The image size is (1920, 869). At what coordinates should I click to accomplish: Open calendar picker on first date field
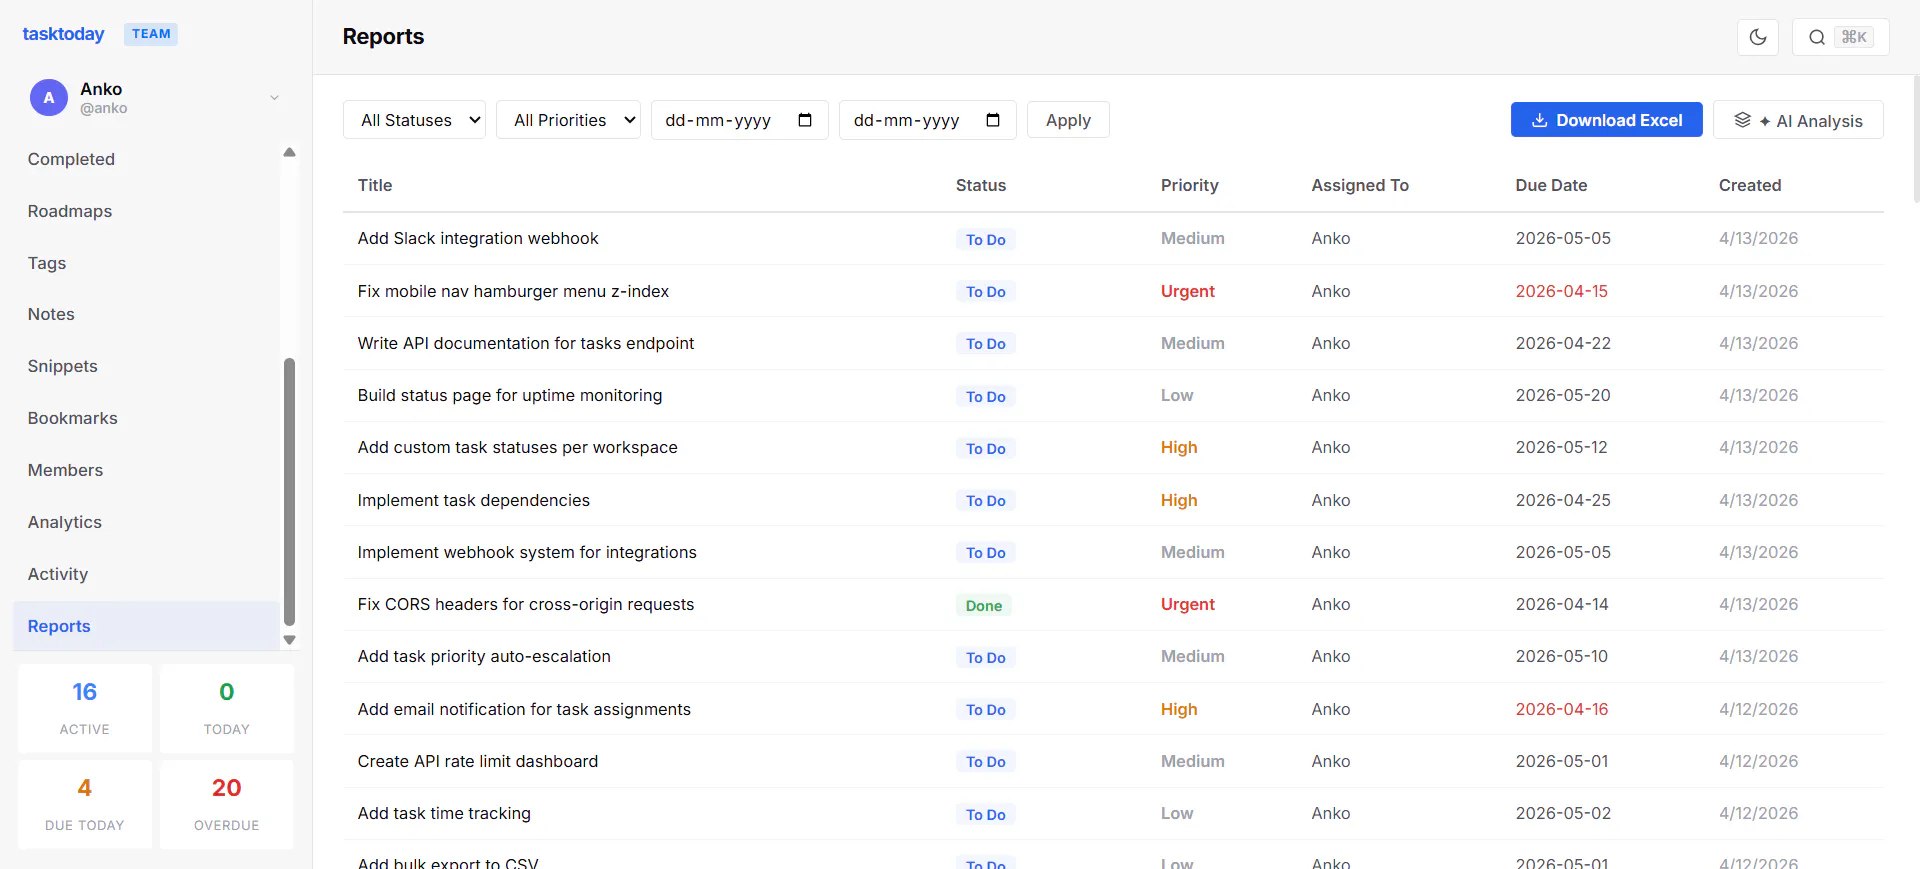[805, 120]
